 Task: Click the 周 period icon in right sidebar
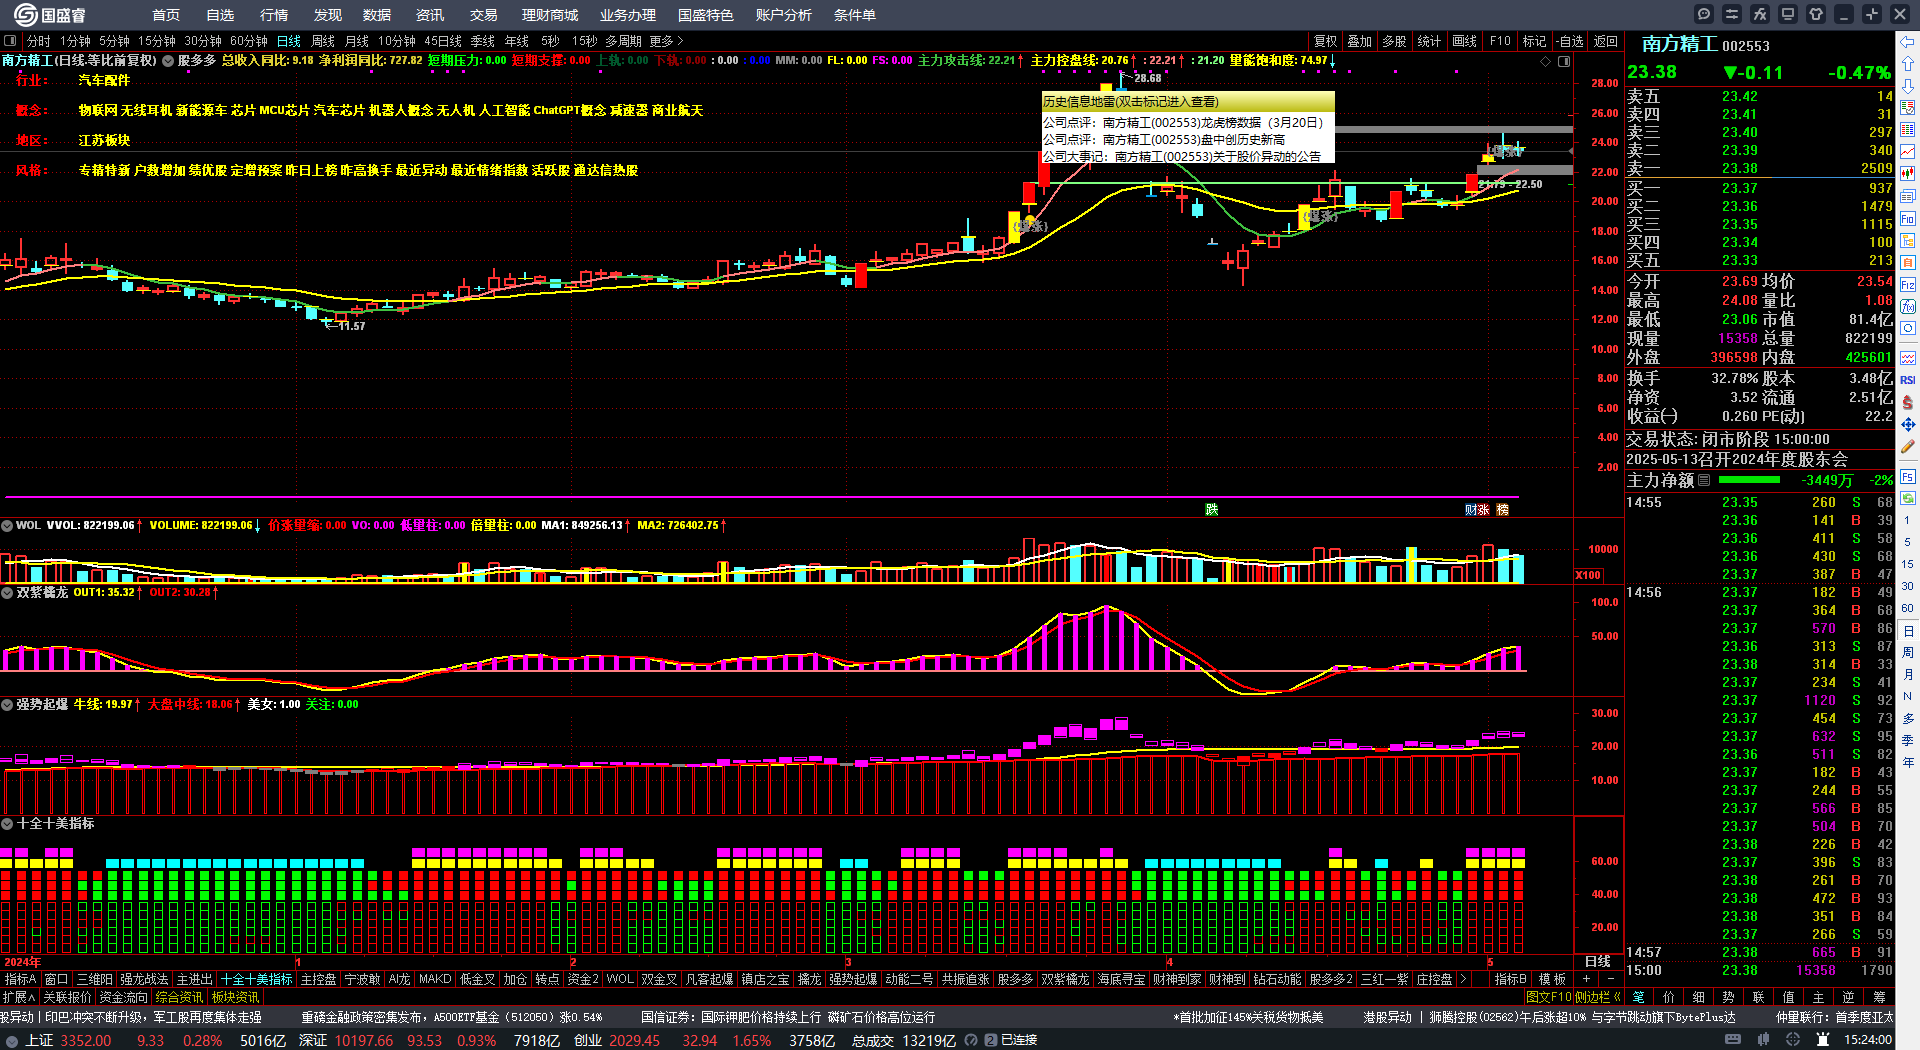coord(1908,652)
